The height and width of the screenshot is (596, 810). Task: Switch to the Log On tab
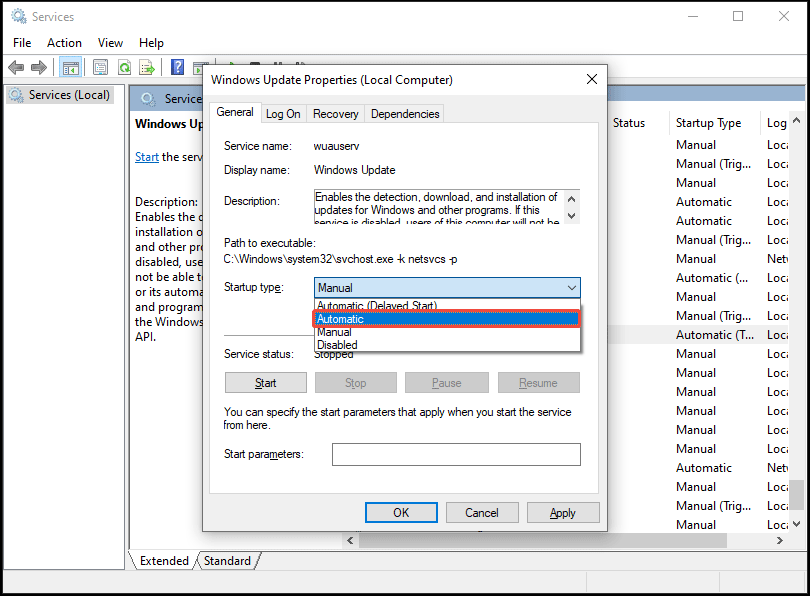[283, 113]
